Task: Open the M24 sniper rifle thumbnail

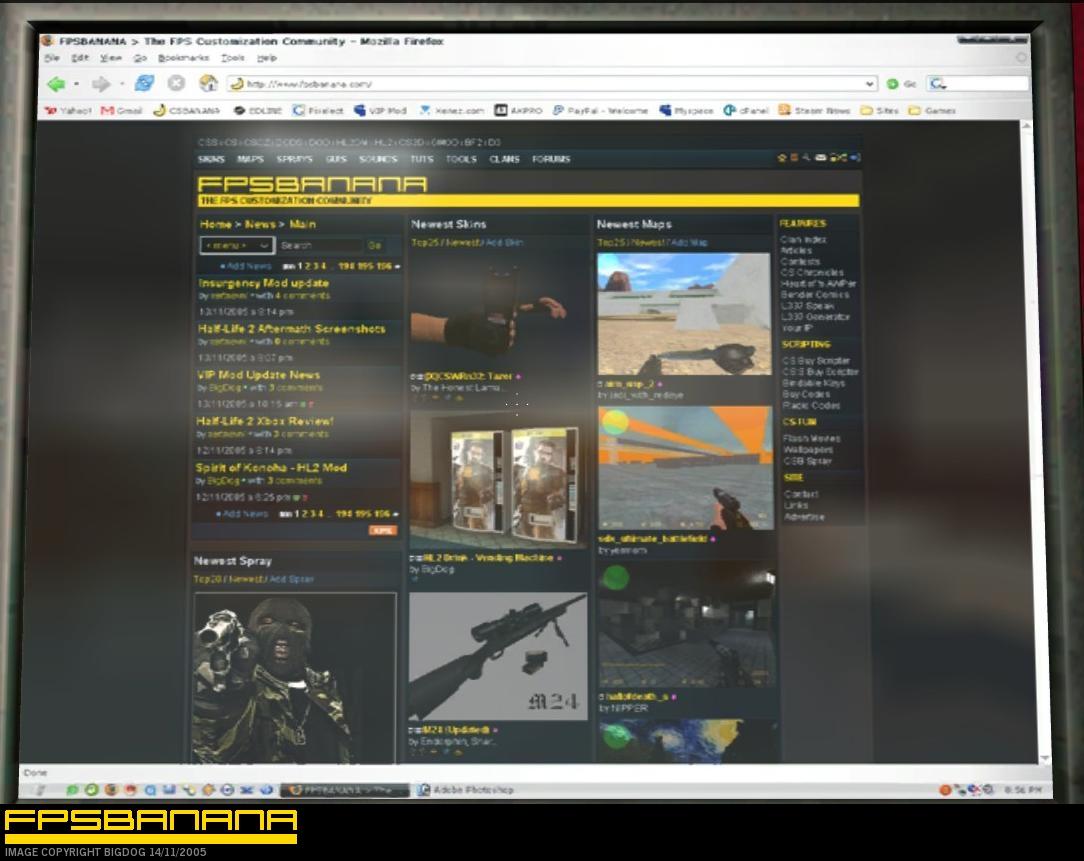Action: tap(498, 656)
